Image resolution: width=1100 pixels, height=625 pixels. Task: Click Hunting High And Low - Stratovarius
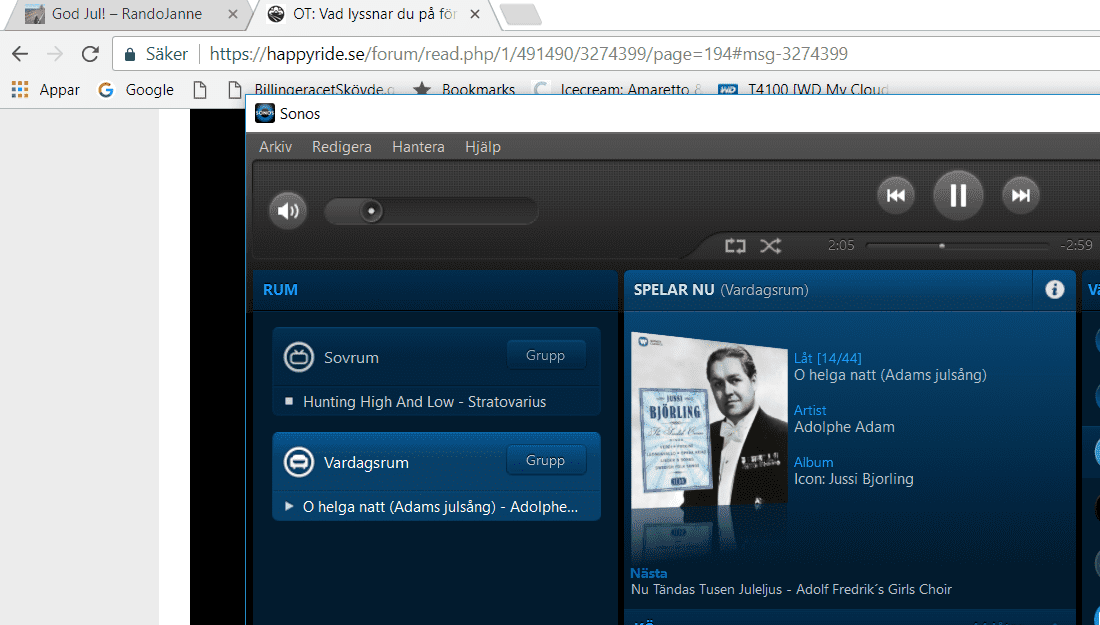coord(424,402)
